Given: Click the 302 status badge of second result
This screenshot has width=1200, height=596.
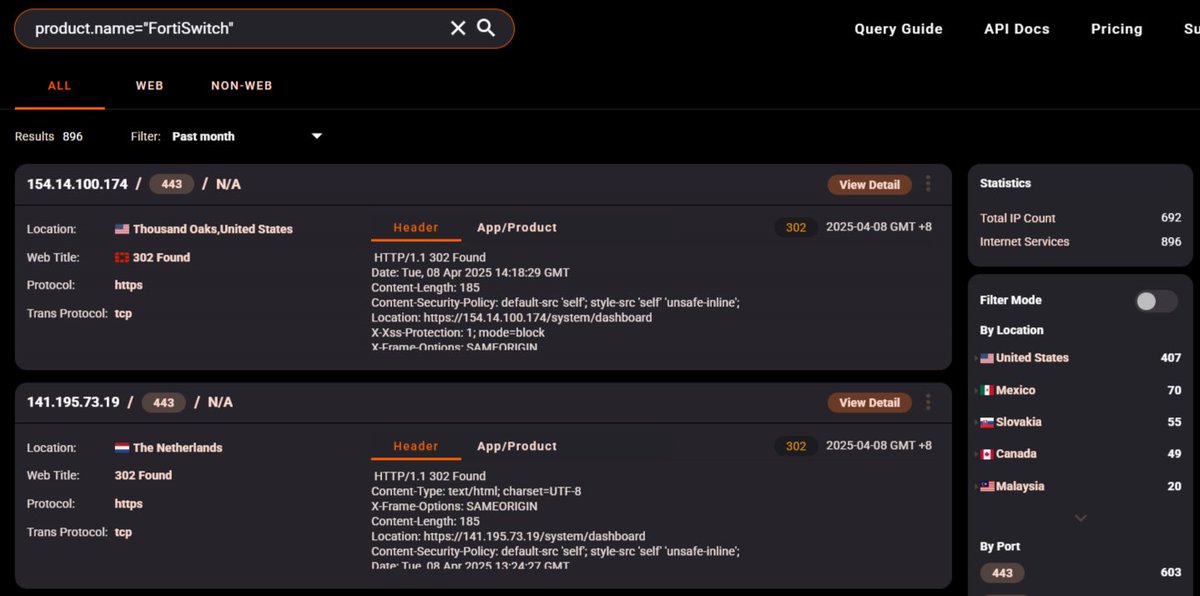Looking at the screenshot, I should coord(796,446).
